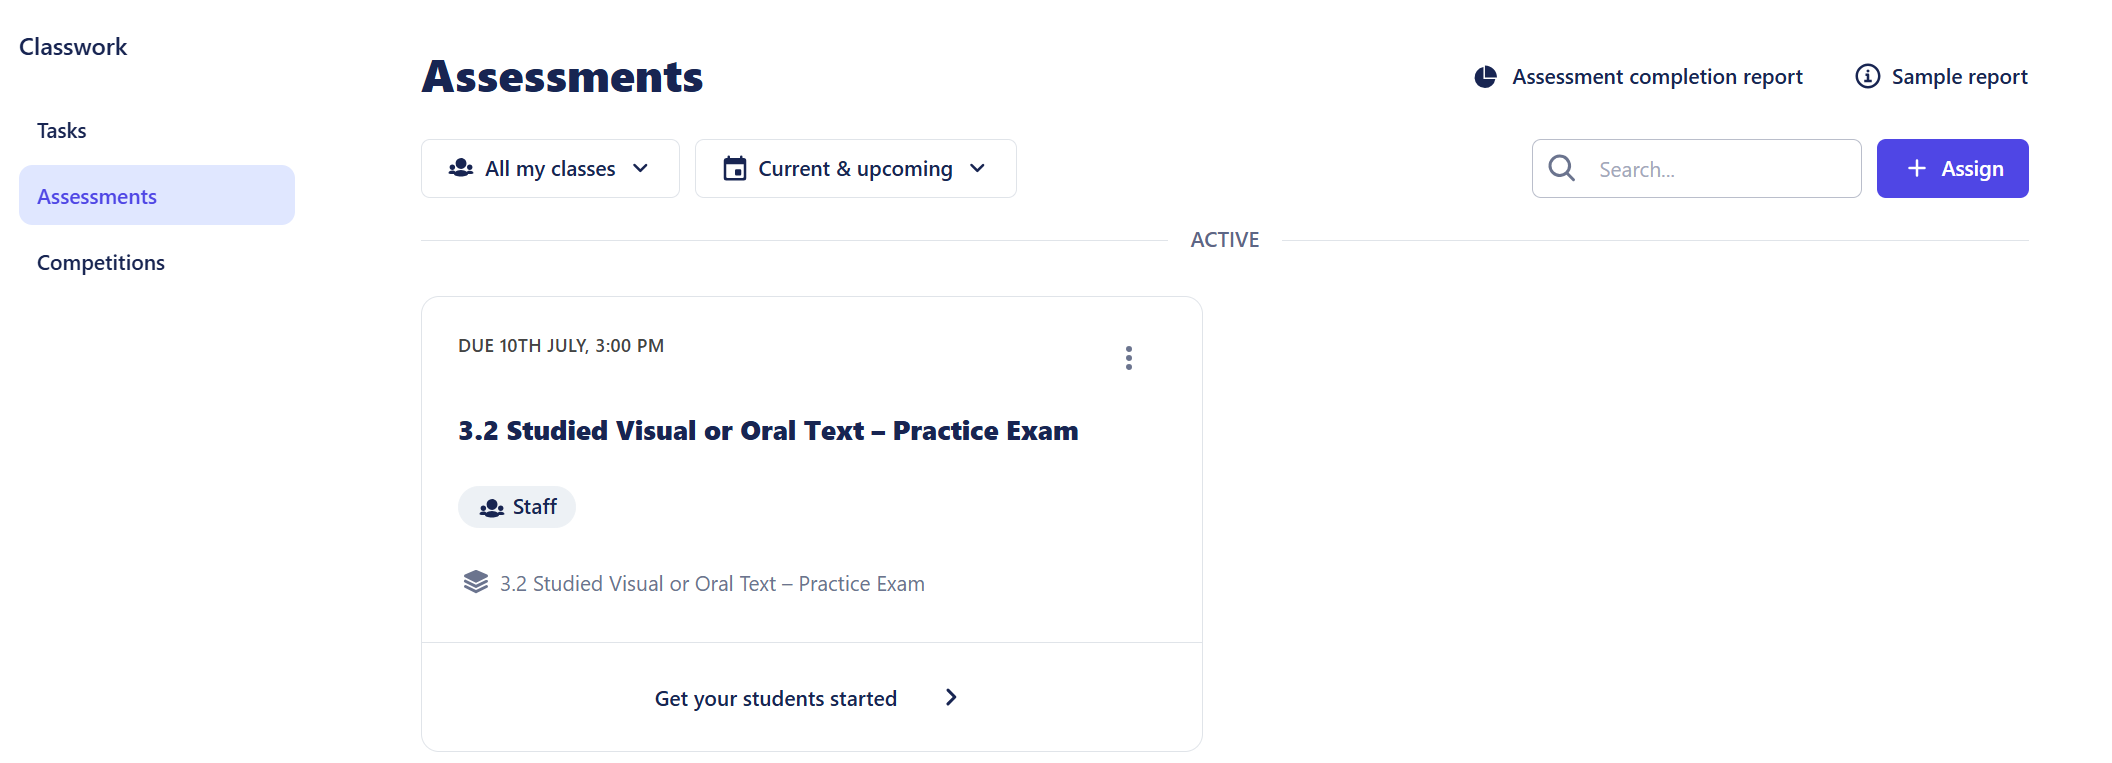Click the plus icon on Assign button

pos(1916,168)
